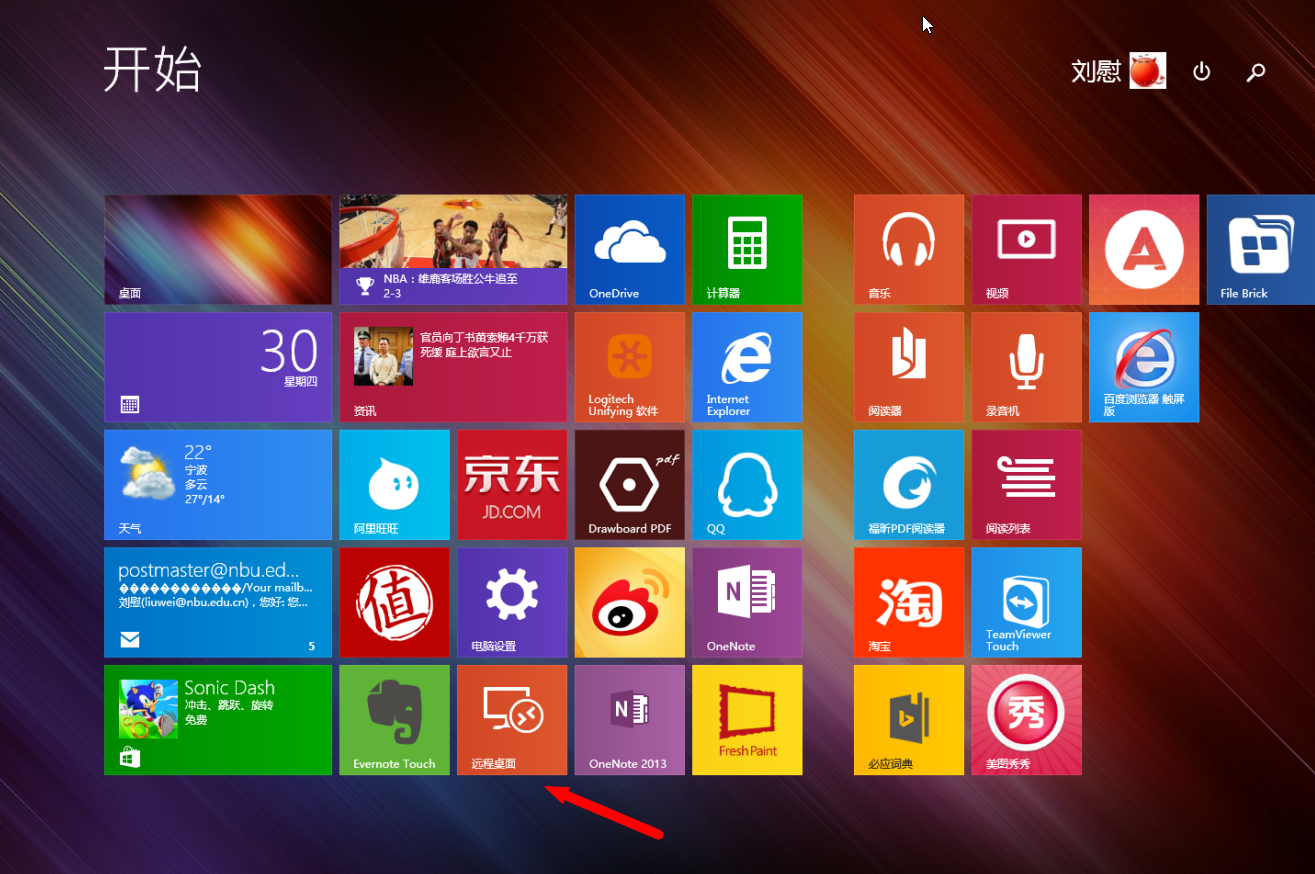The width and height of the screenshot is (1315, 874).
Task: Launch the Bing Dictionary (必应词典) tile
Action: point(909,720)
